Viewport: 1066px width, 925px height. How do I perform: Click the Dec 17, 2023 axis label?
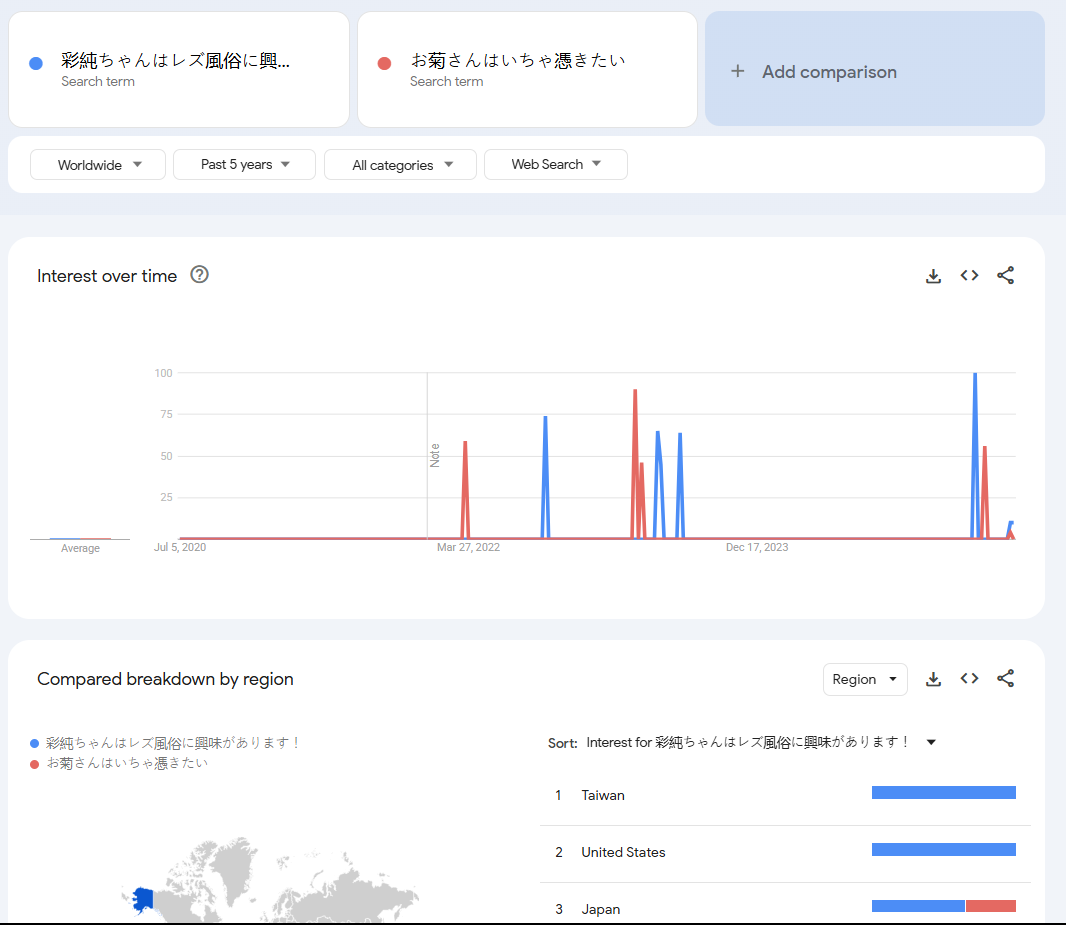tap(757, 547)
